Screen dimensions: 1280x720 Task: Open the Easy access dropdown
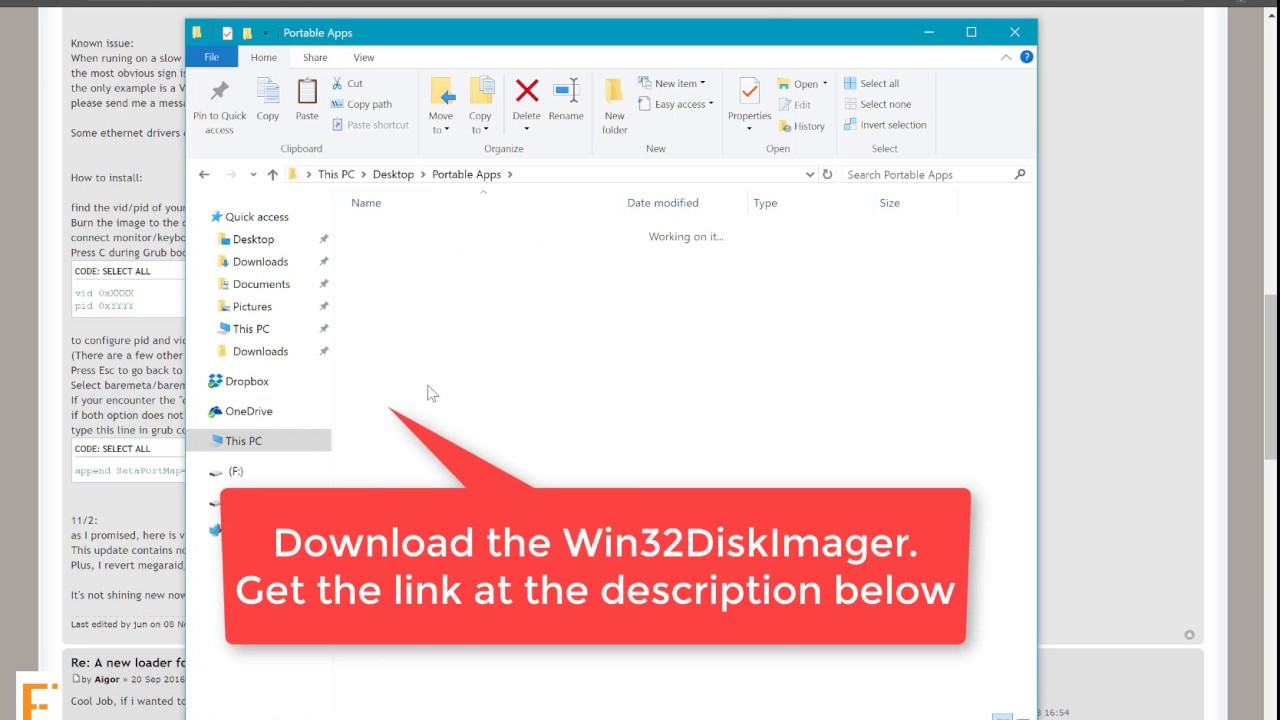(675, 104)
